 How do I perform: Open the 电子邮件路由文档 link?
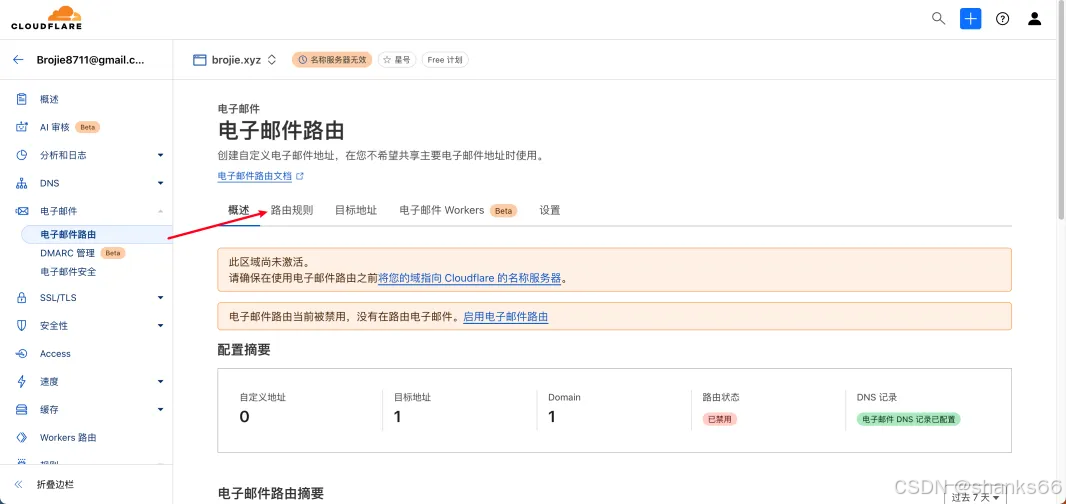coord(255,176)
